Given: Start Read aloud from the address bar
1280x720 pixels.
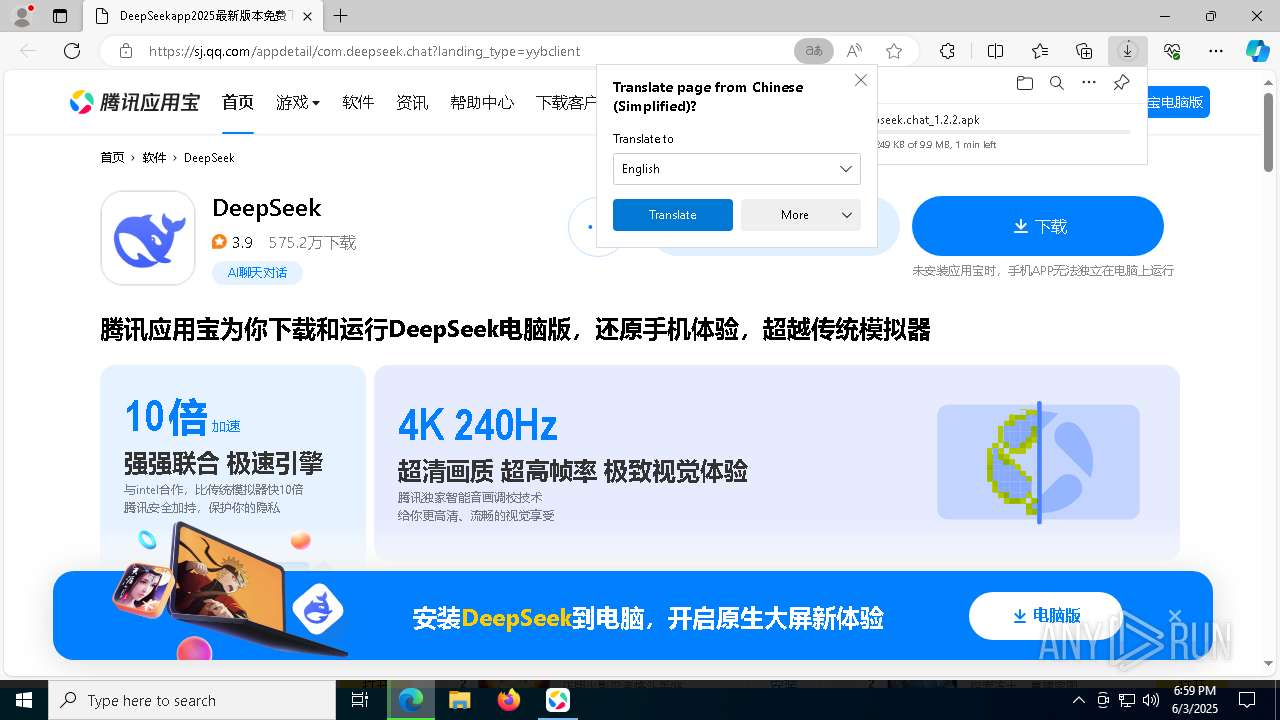Looking at the screenshot, I should (854, 51).
